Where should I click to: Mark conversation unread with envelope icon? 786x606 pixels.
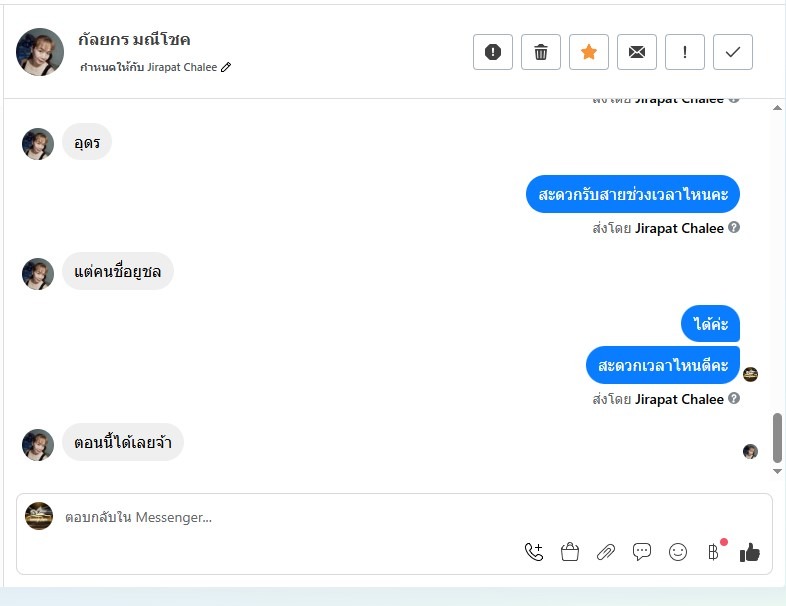click(637, 52)
